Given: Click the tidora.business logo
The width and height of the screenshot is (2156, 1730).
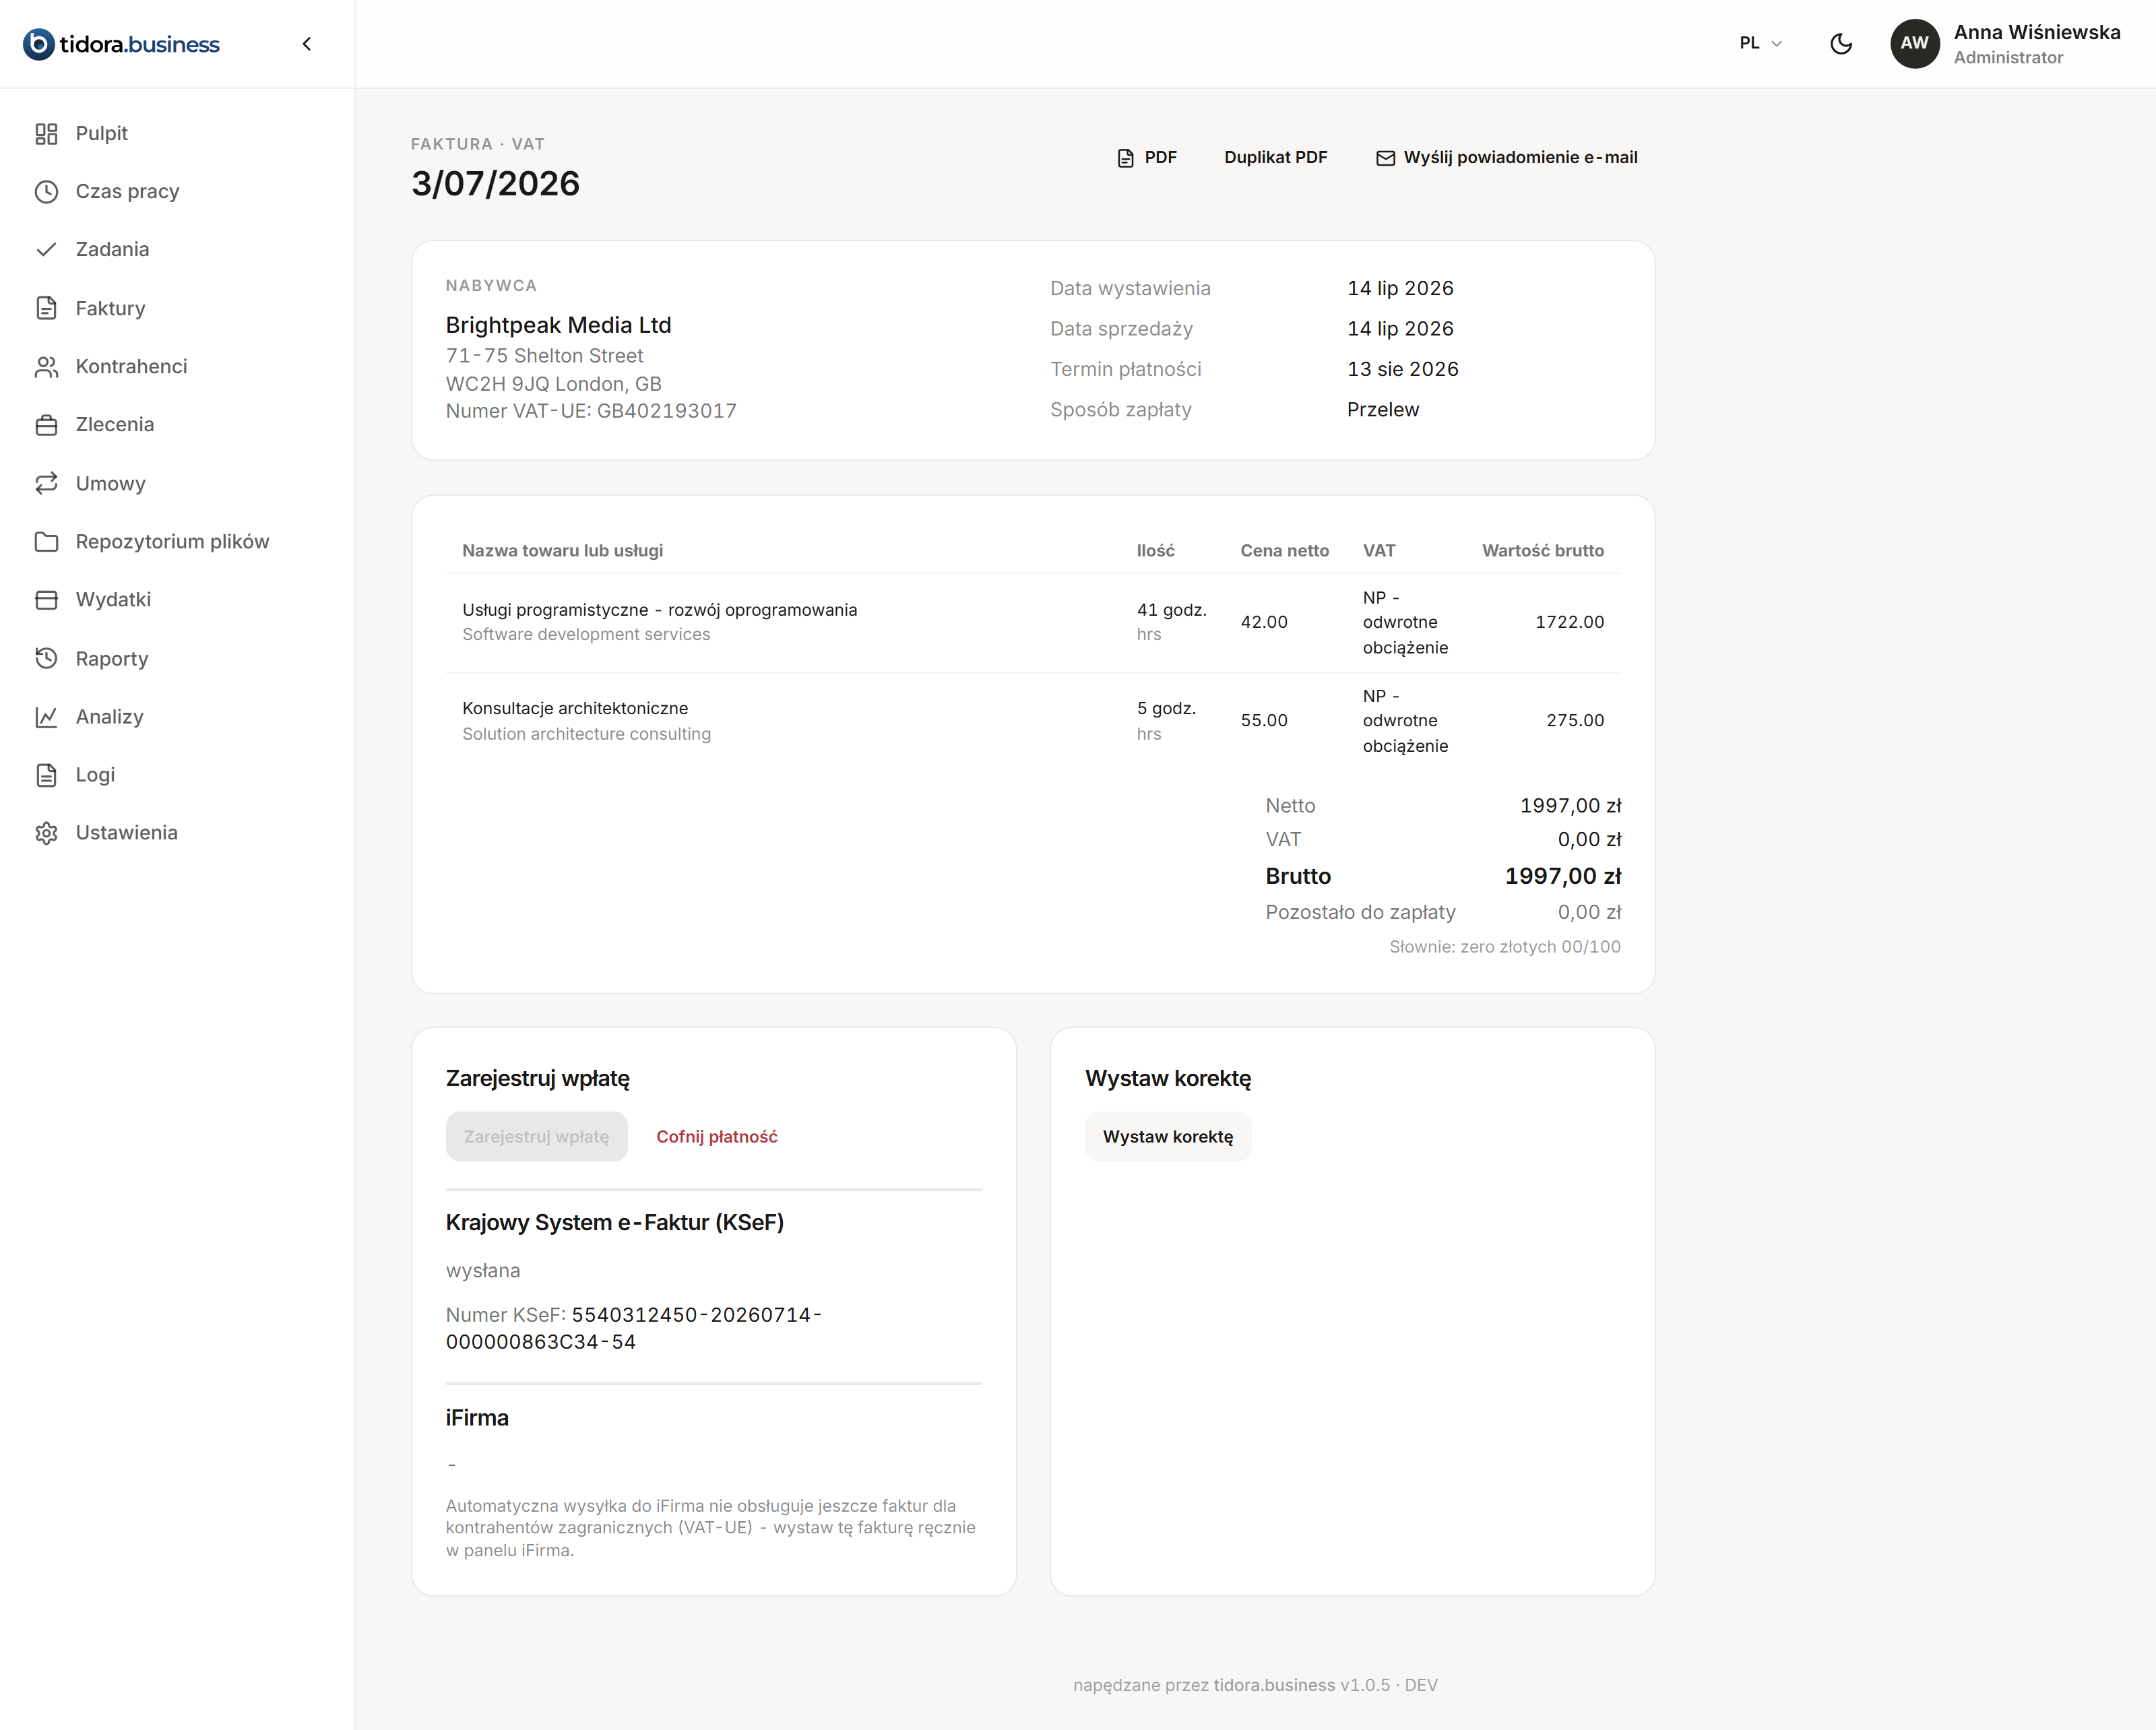Looking at the screenshot, I should click(121, 44).
